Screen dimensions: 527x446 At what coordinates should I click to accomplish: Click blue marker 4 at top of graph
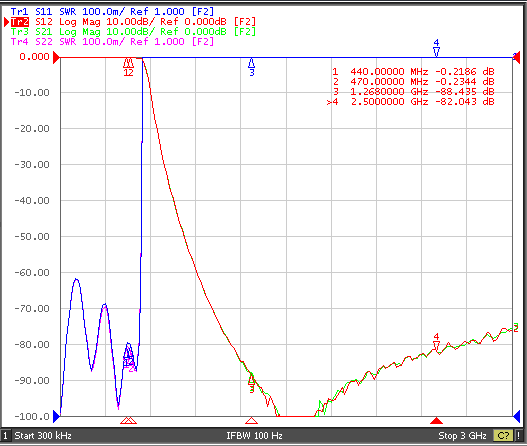click(436, 48)
